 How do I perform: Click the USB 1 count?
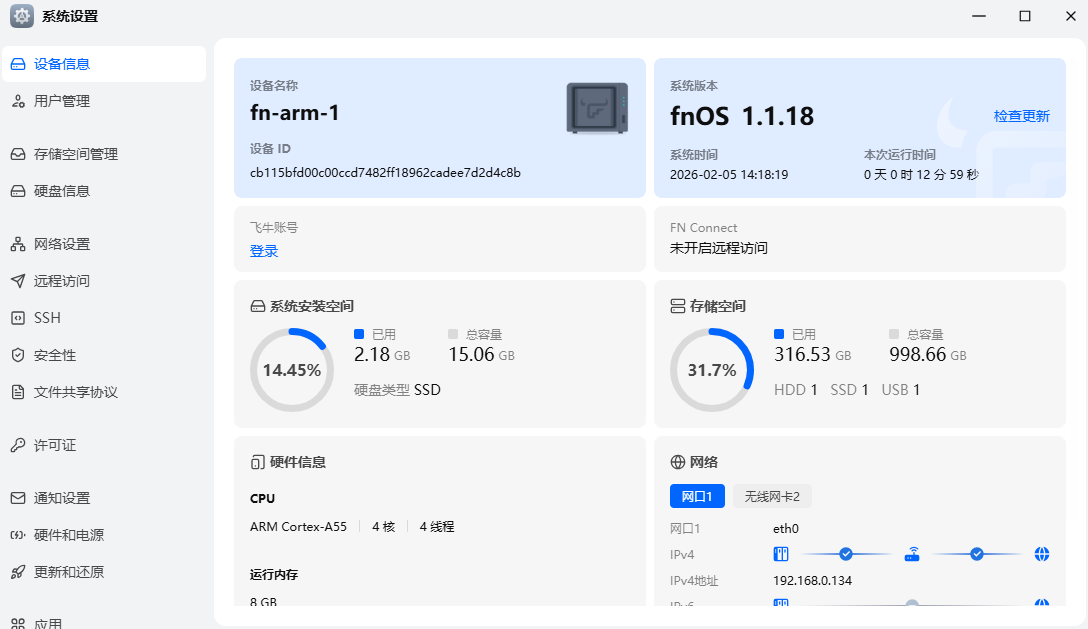901,390
